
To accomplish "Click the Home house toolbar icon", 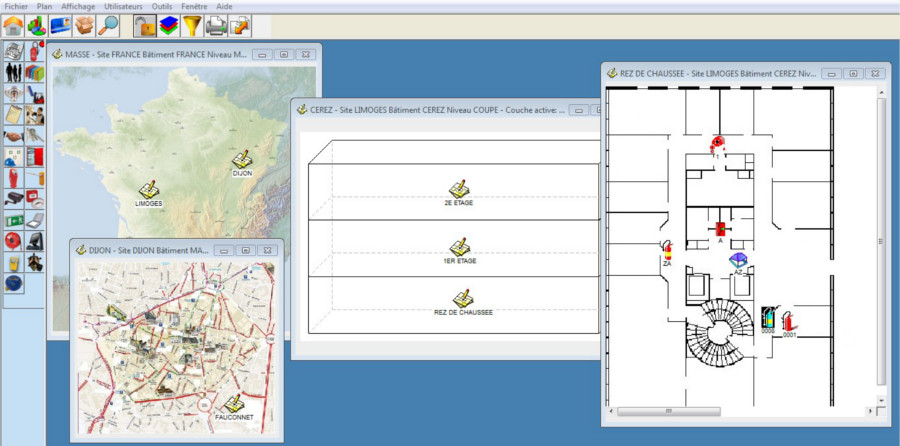I will [13, 26].
